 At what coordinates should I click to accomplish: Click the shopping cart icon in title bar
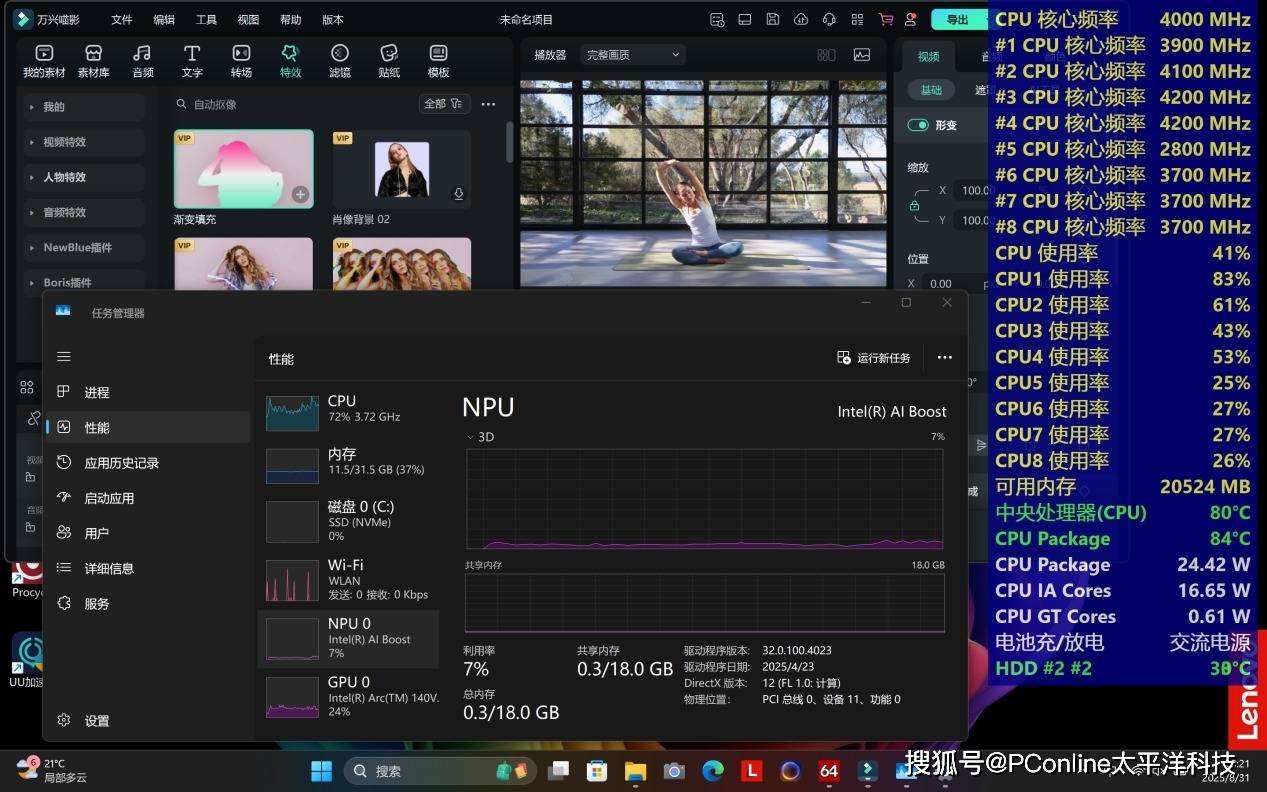[886, 19]
